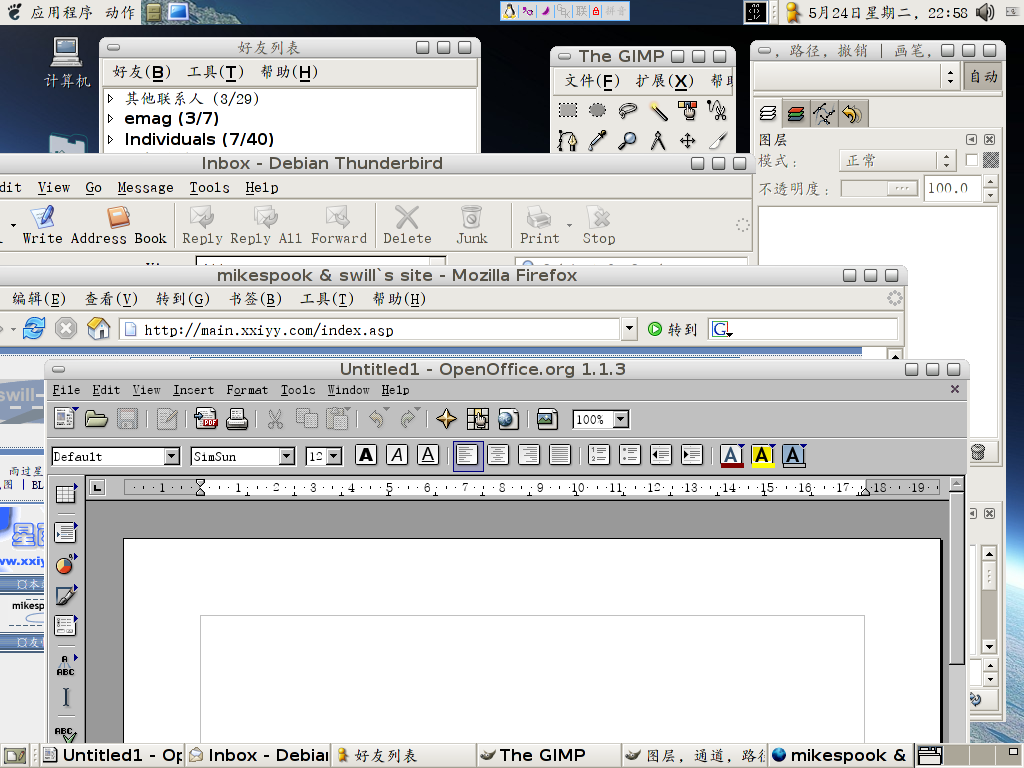Click Delete in Thunderbird toolbar
This screenshot has height=768, width=1024.
pyautogui.click(x=407, y=225)
